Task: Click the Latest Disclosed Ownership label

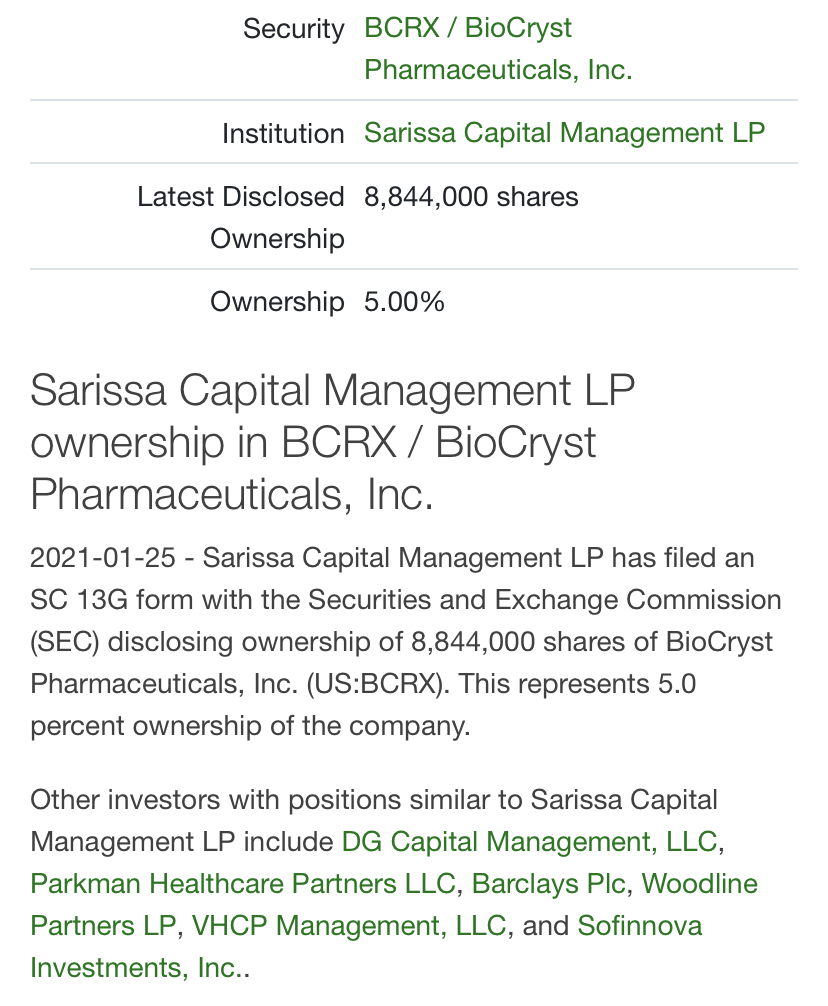Action: coord(241,217)
